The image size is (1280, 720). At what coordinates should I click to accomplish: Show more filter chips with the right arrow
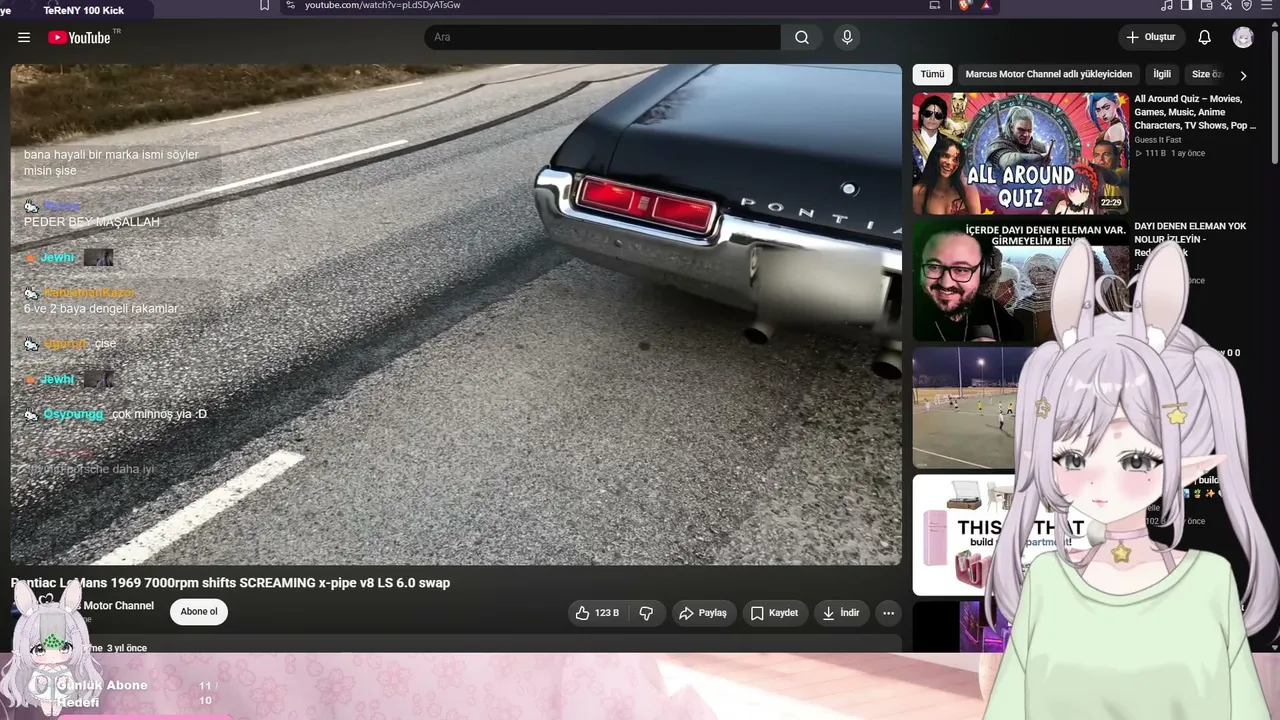click(x=1243, y=75)
